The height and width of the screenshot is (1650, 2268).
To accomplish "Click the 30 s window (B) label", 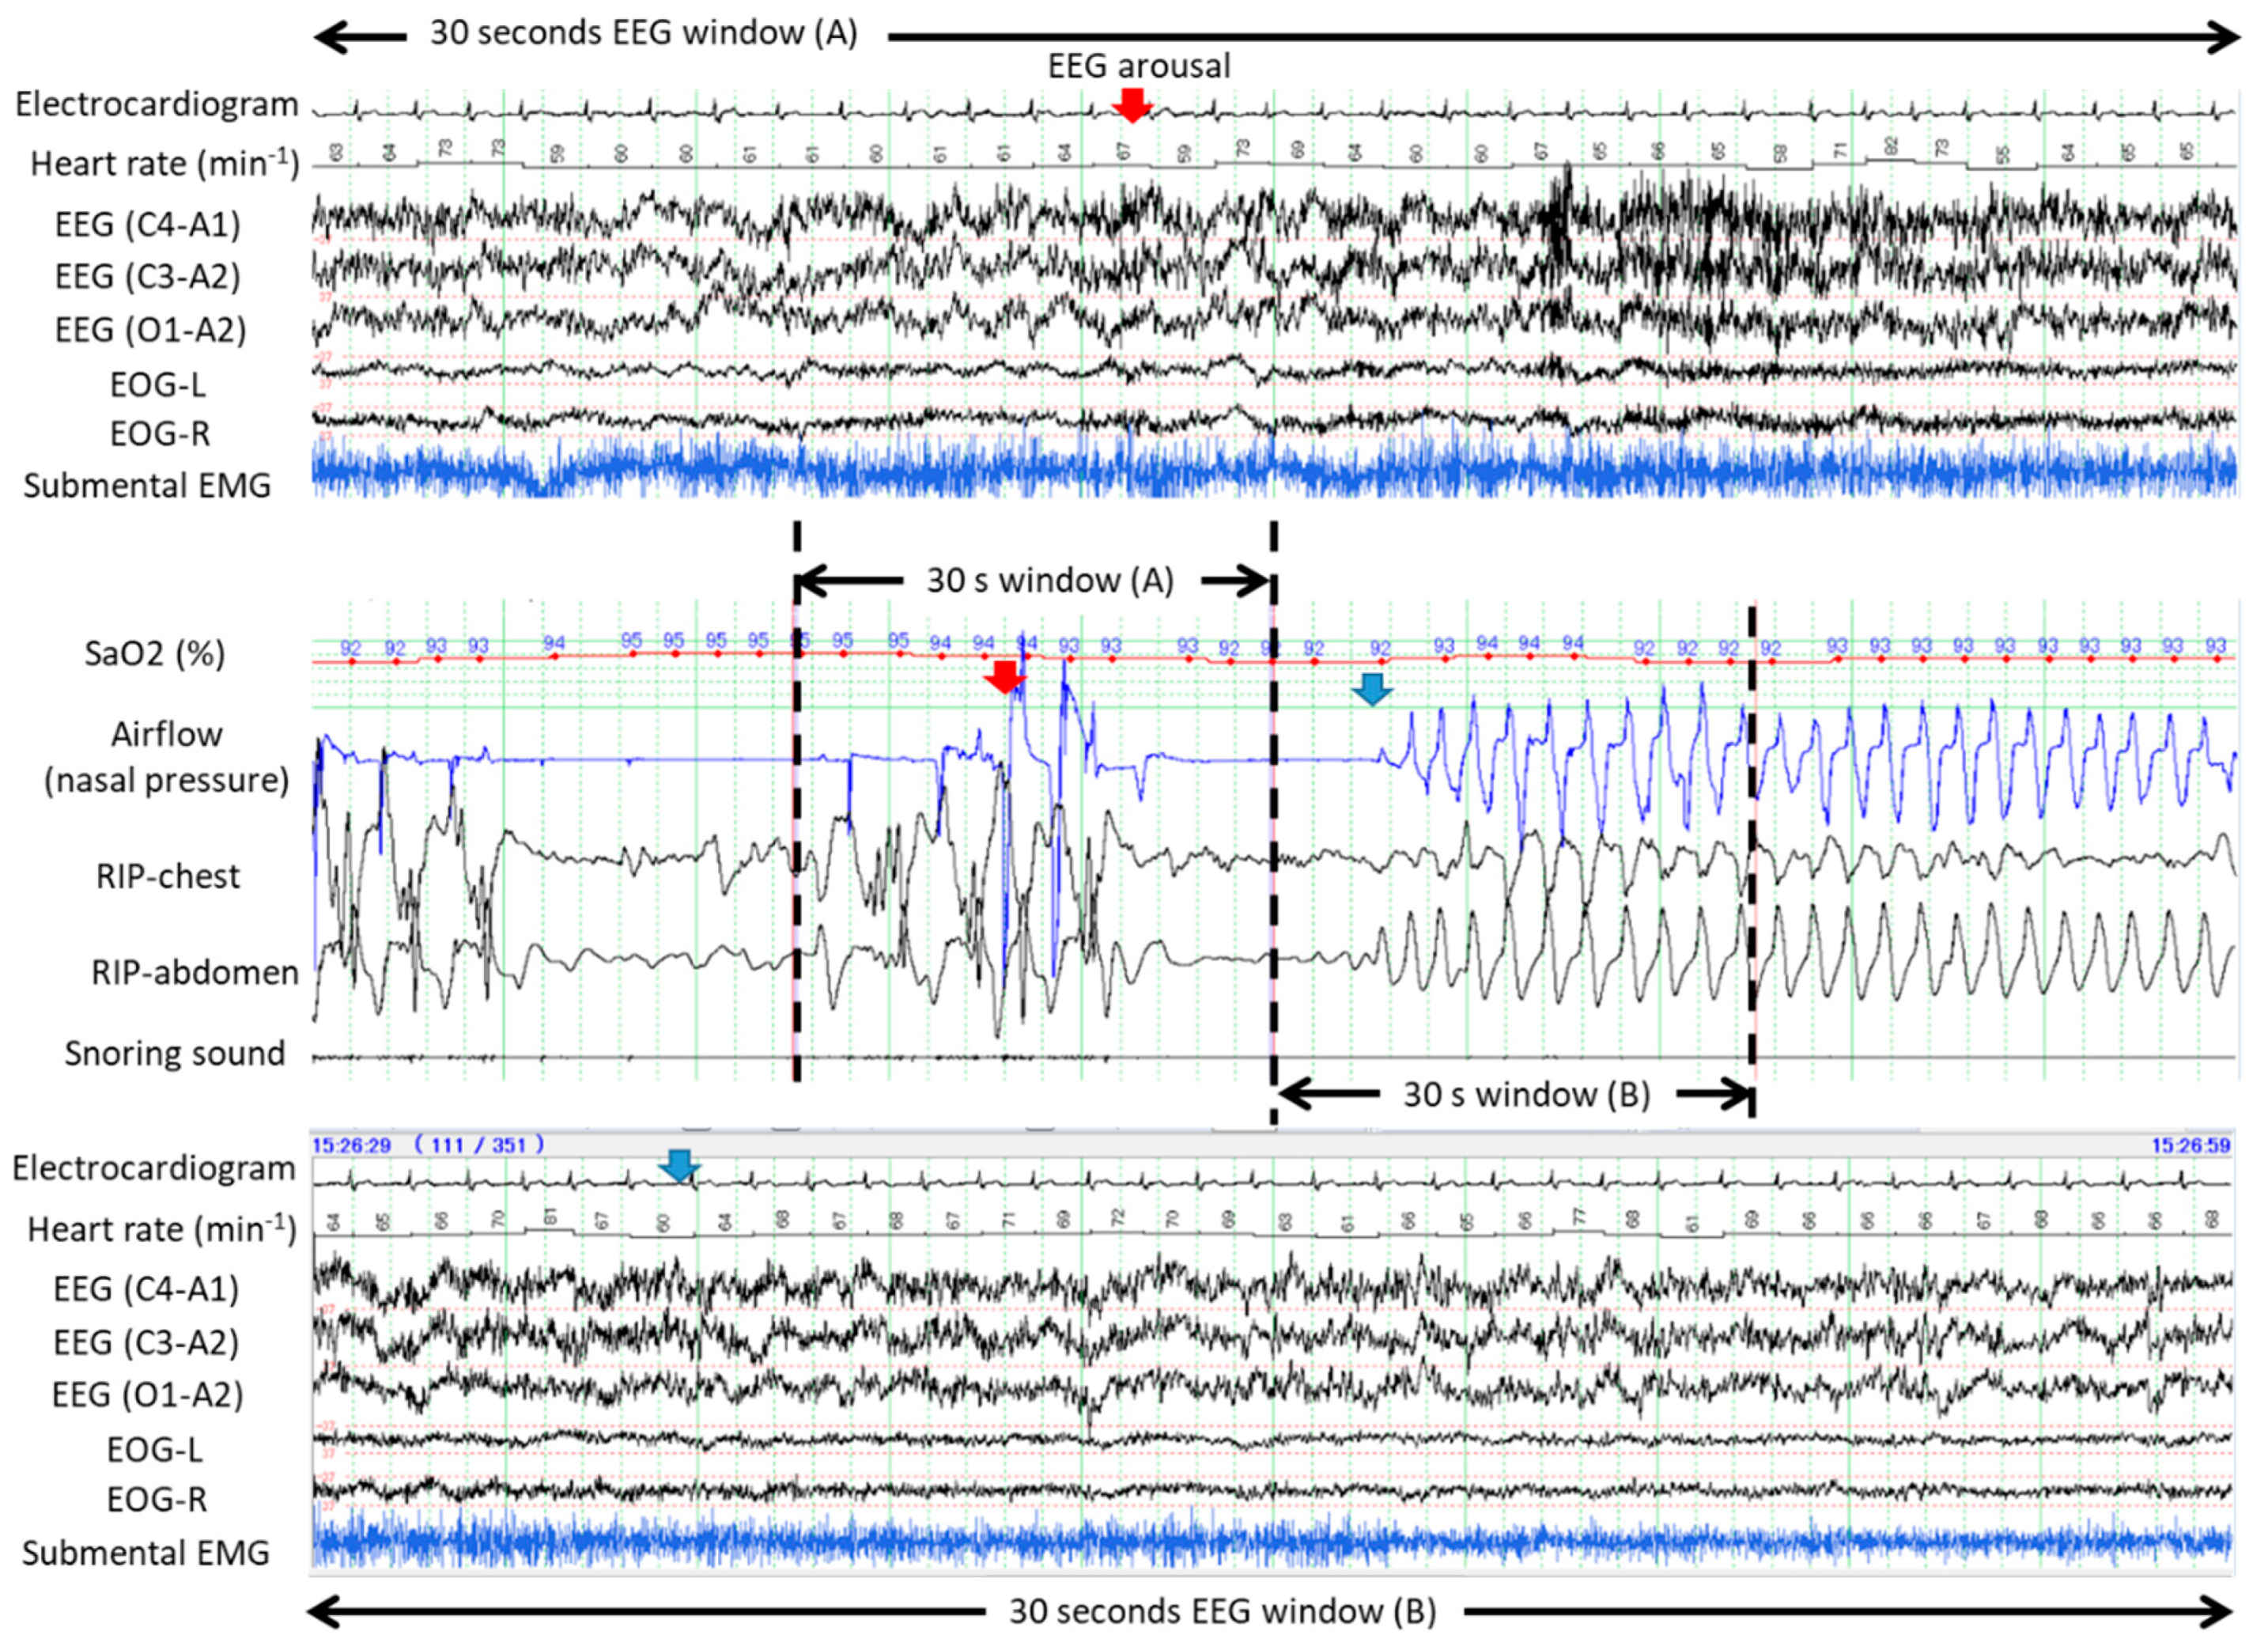I will pos(1526,1095).
